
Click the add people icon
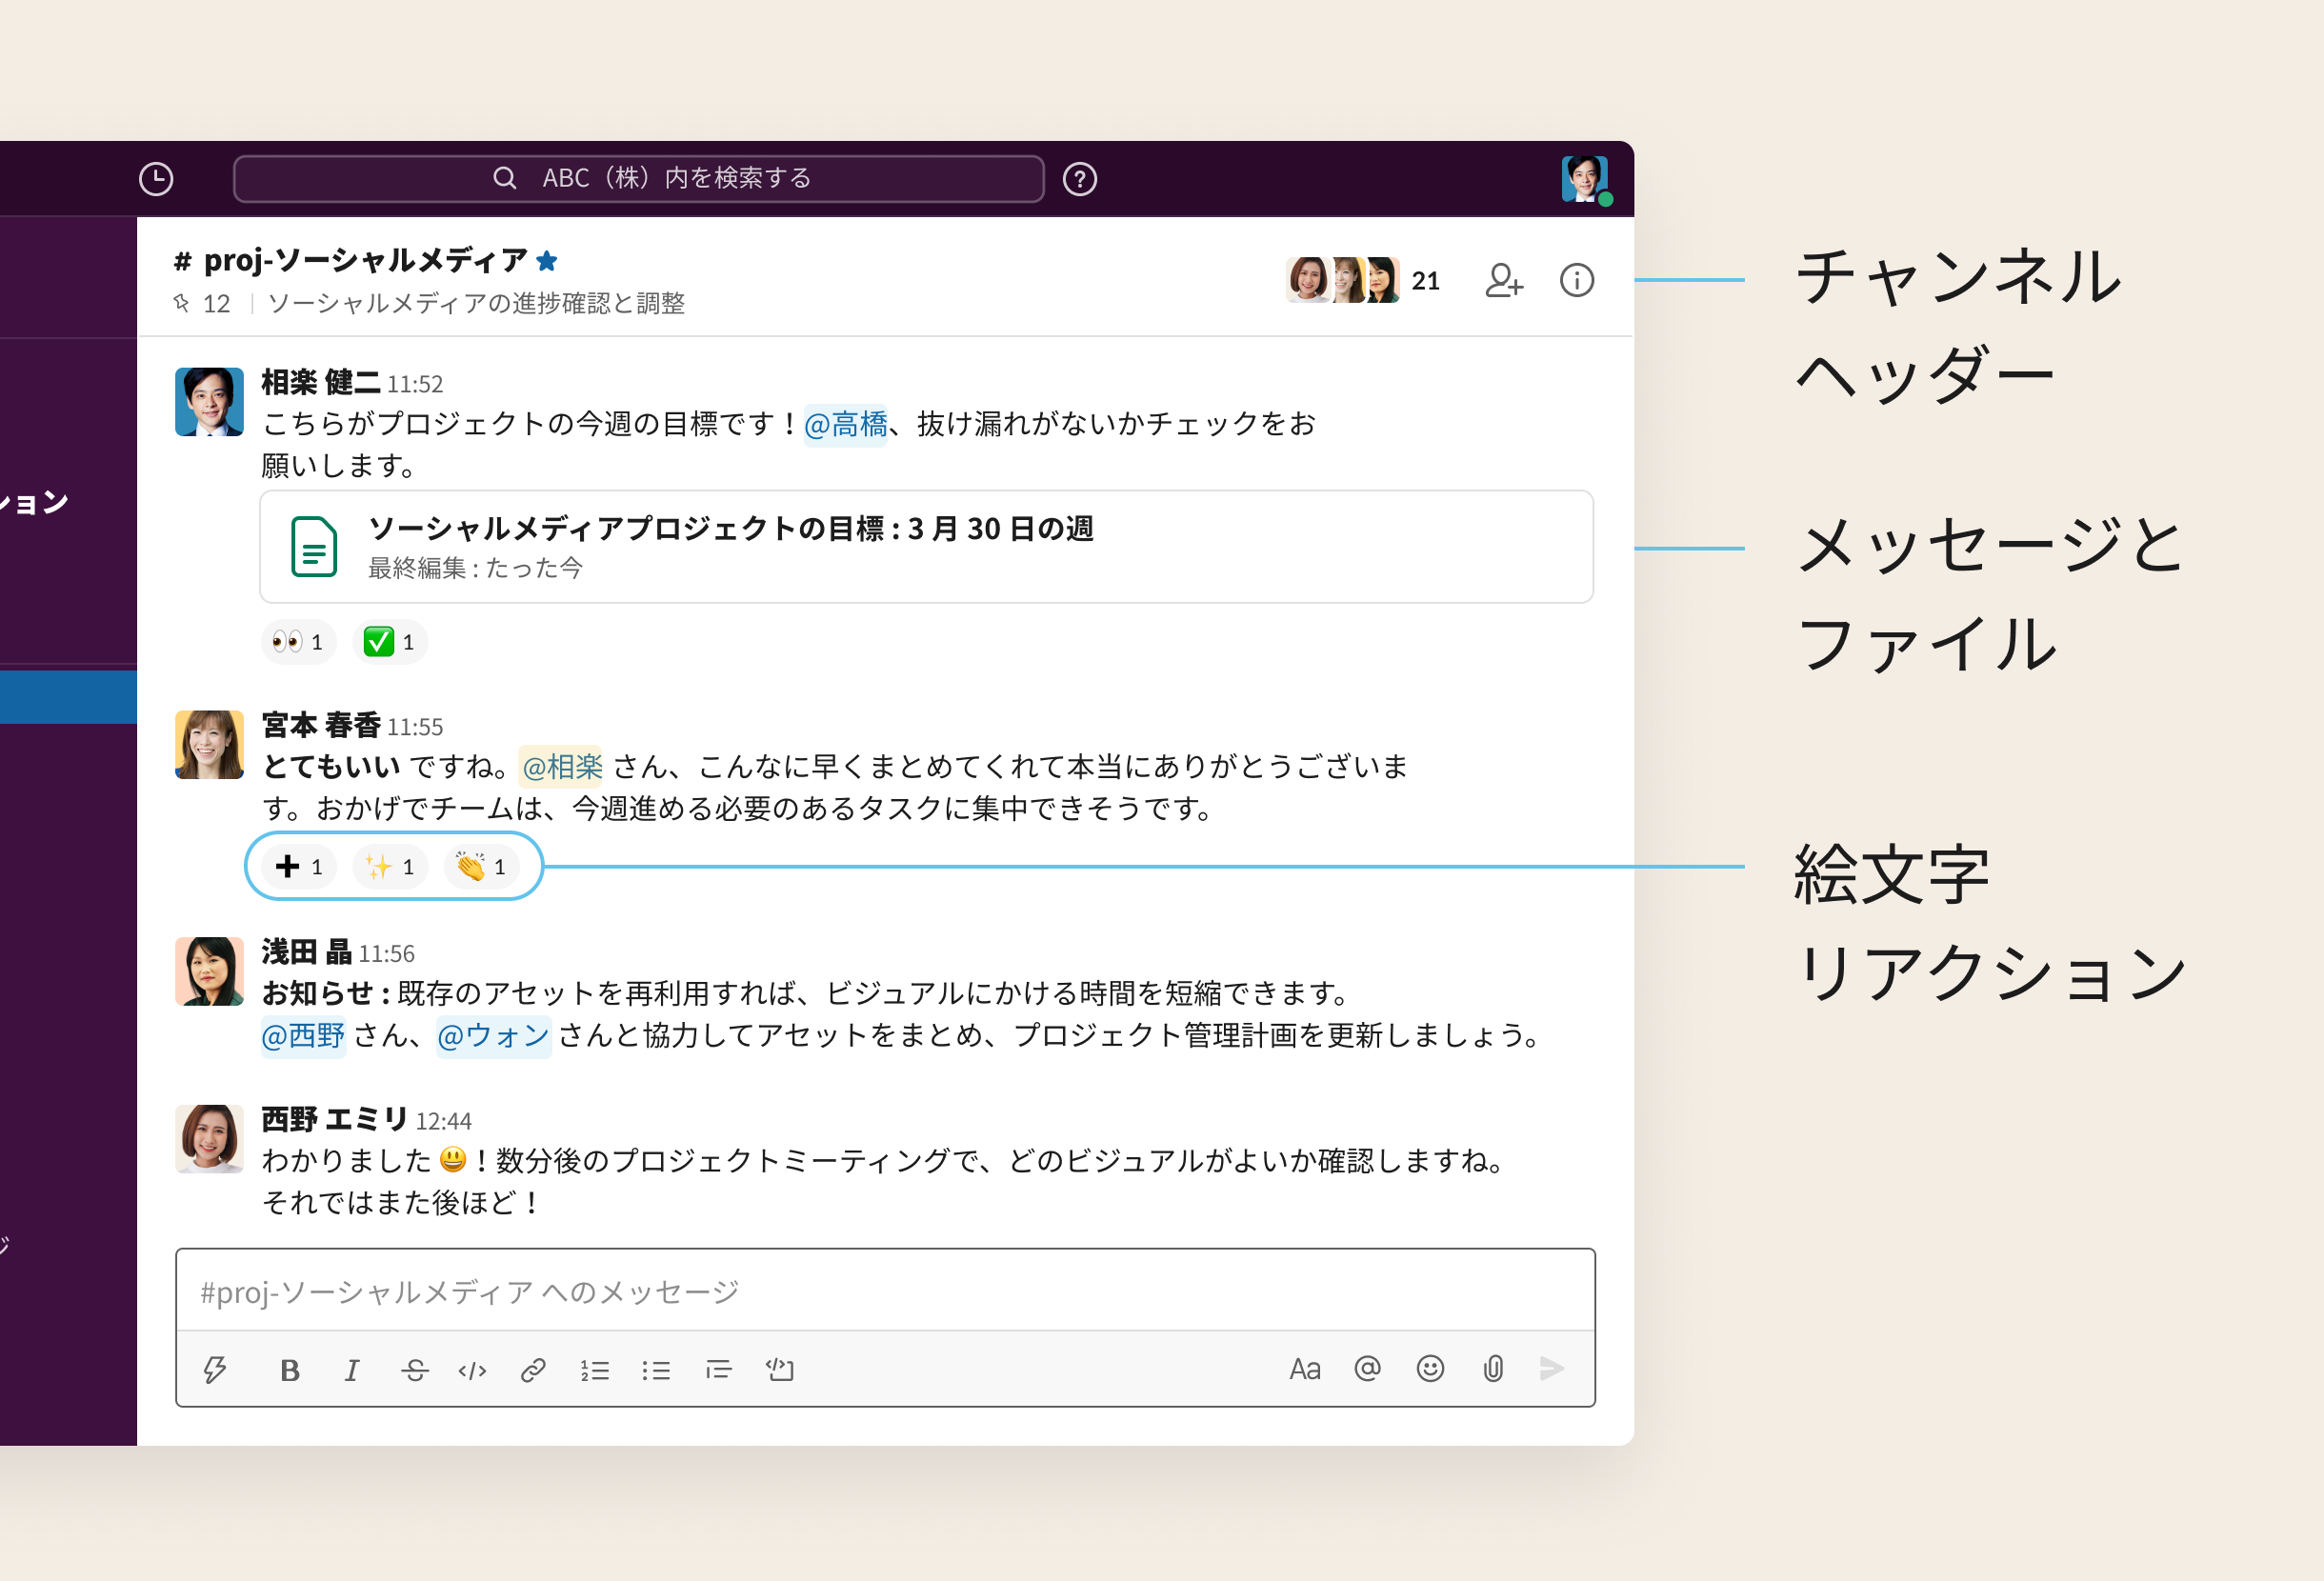[x=1503, y=280]
